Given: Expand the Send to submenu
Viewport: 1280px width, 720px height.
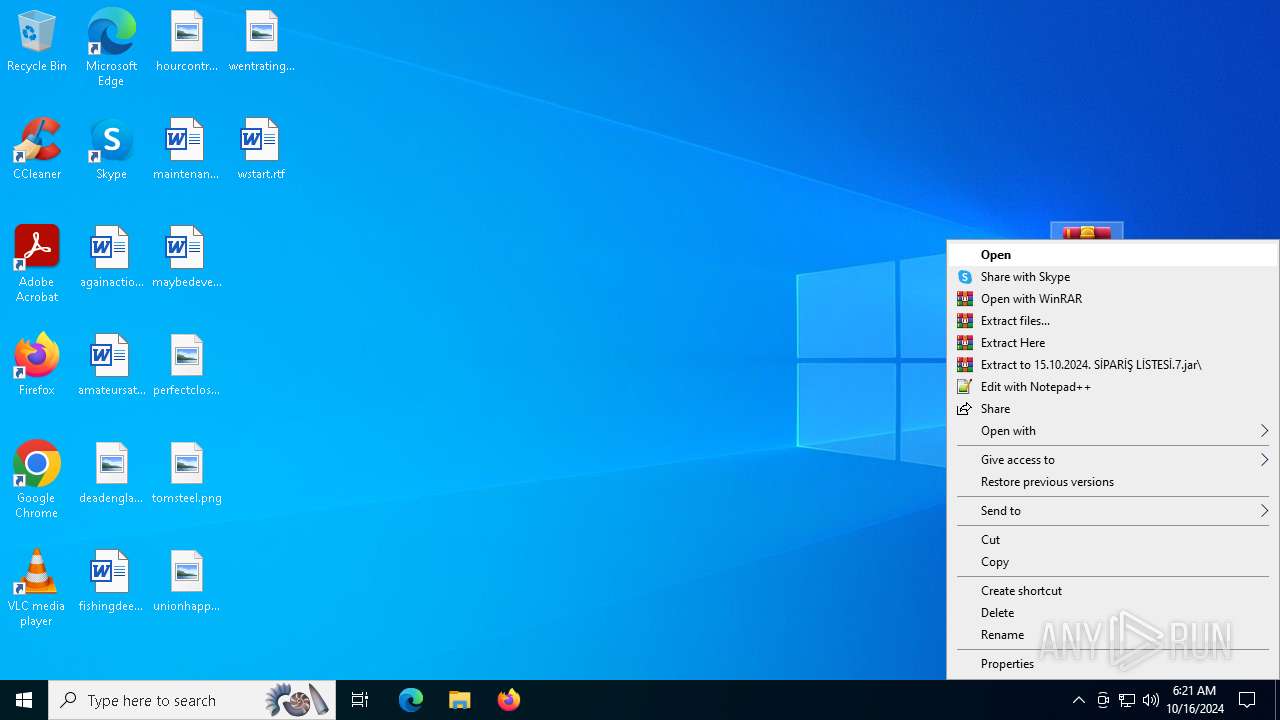Looking at the screenshot, I should pos(1113,511).
